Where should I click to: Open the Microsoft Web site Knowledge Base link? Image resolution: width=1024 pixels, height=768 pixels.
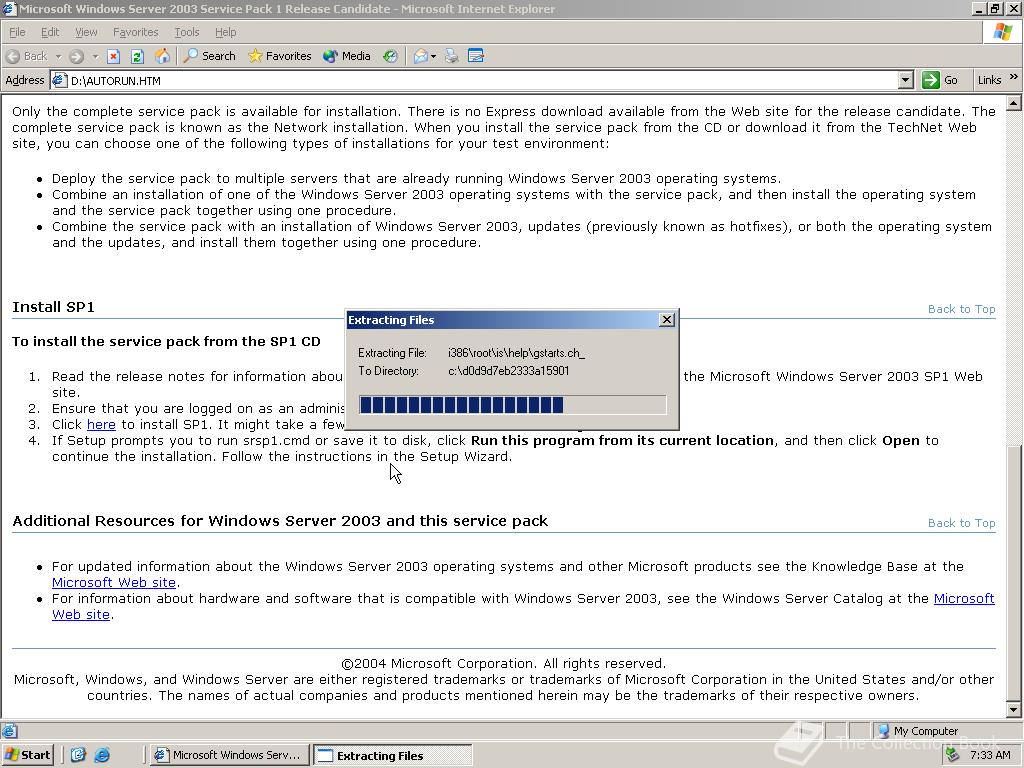(x=114, y=583)
